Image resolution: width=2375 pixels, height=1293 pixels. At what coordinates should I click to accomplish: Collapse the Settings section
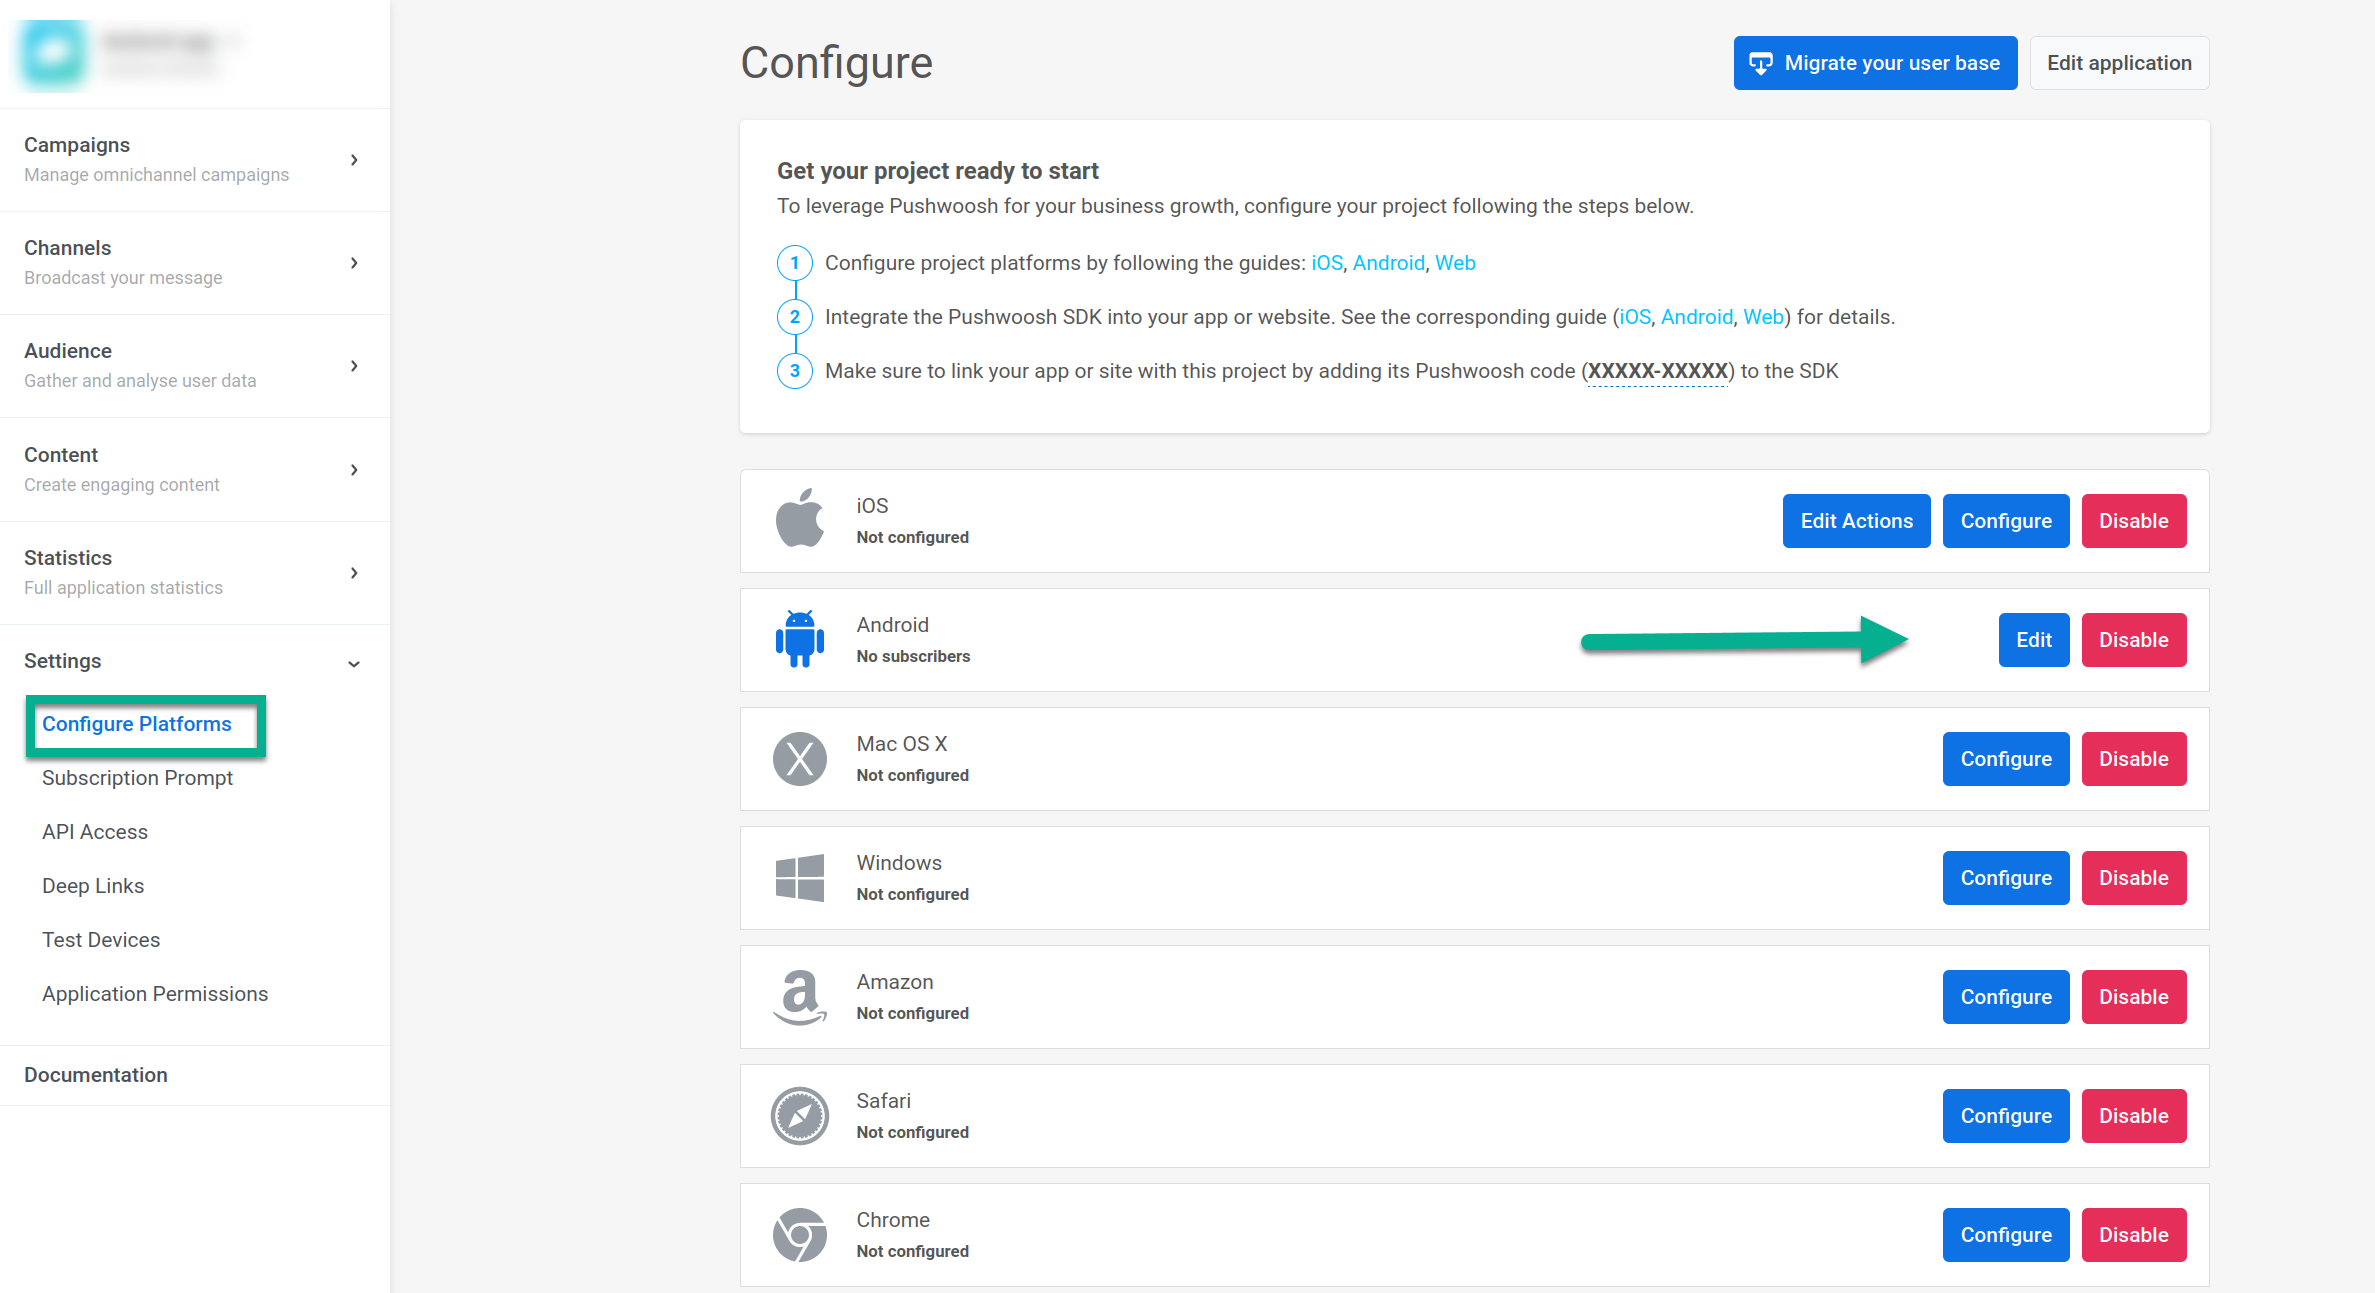tap(354, 663)
